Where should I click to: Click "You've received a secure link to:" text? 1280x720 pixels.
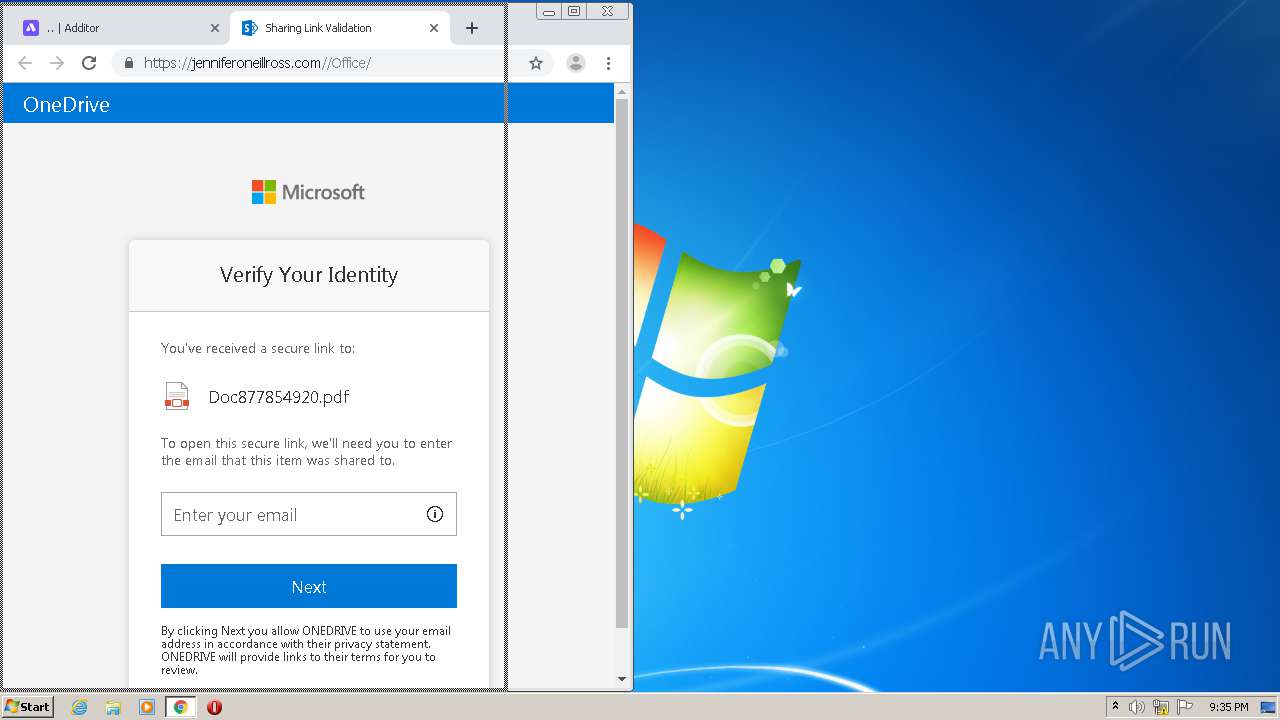pos(258,348)
